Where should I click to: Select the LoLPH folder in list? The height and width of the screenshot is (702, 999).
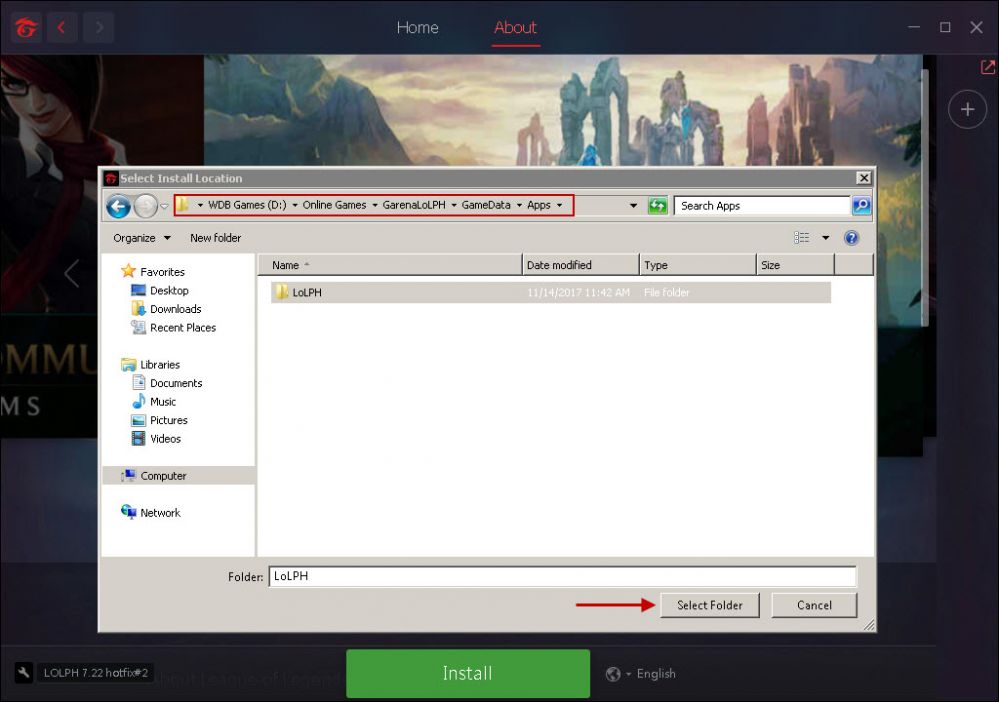306,293
